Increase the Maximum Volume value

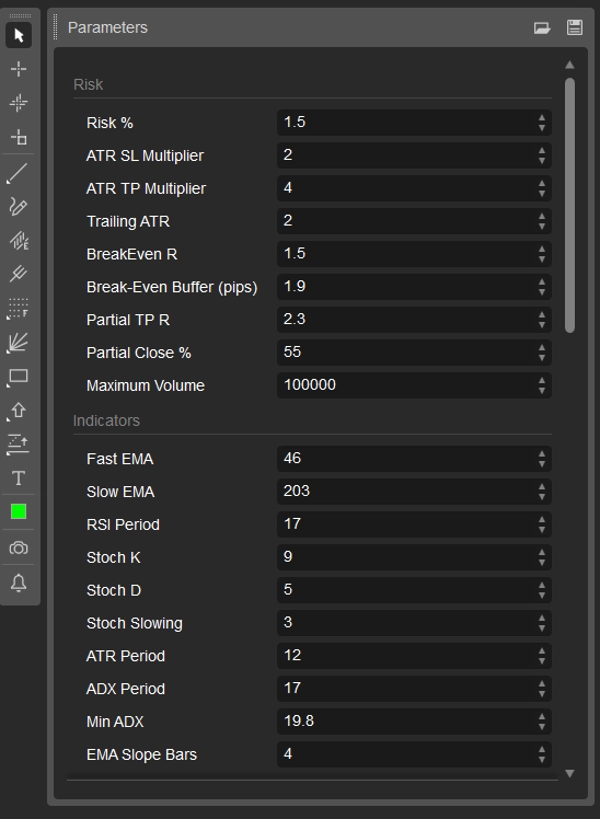pos(542,381)
